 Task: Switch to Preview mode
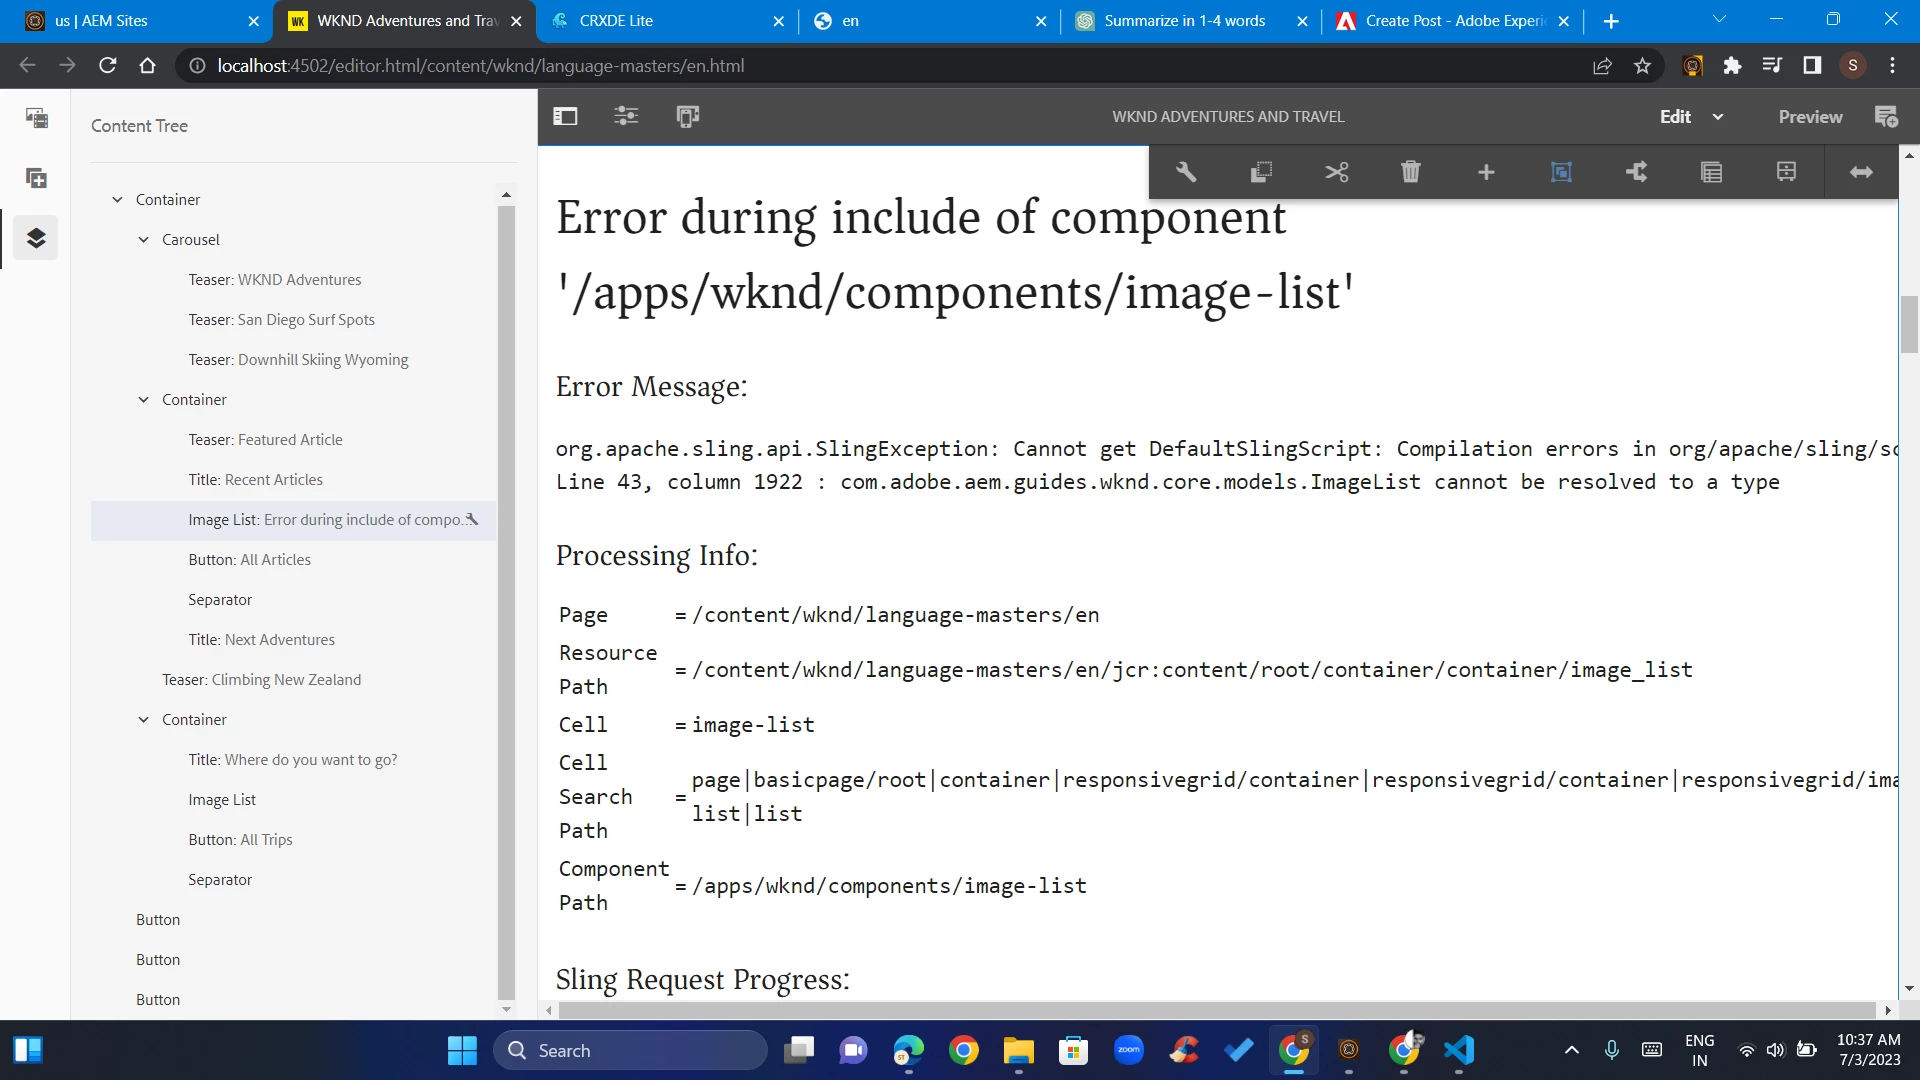[x=1810, y=116]
